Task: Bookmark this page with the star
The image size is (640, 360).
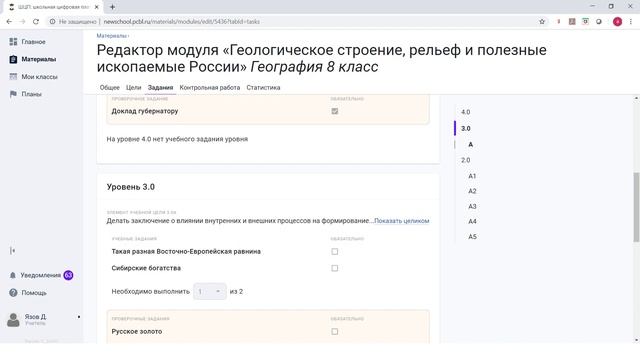Action: pos(542,22)
